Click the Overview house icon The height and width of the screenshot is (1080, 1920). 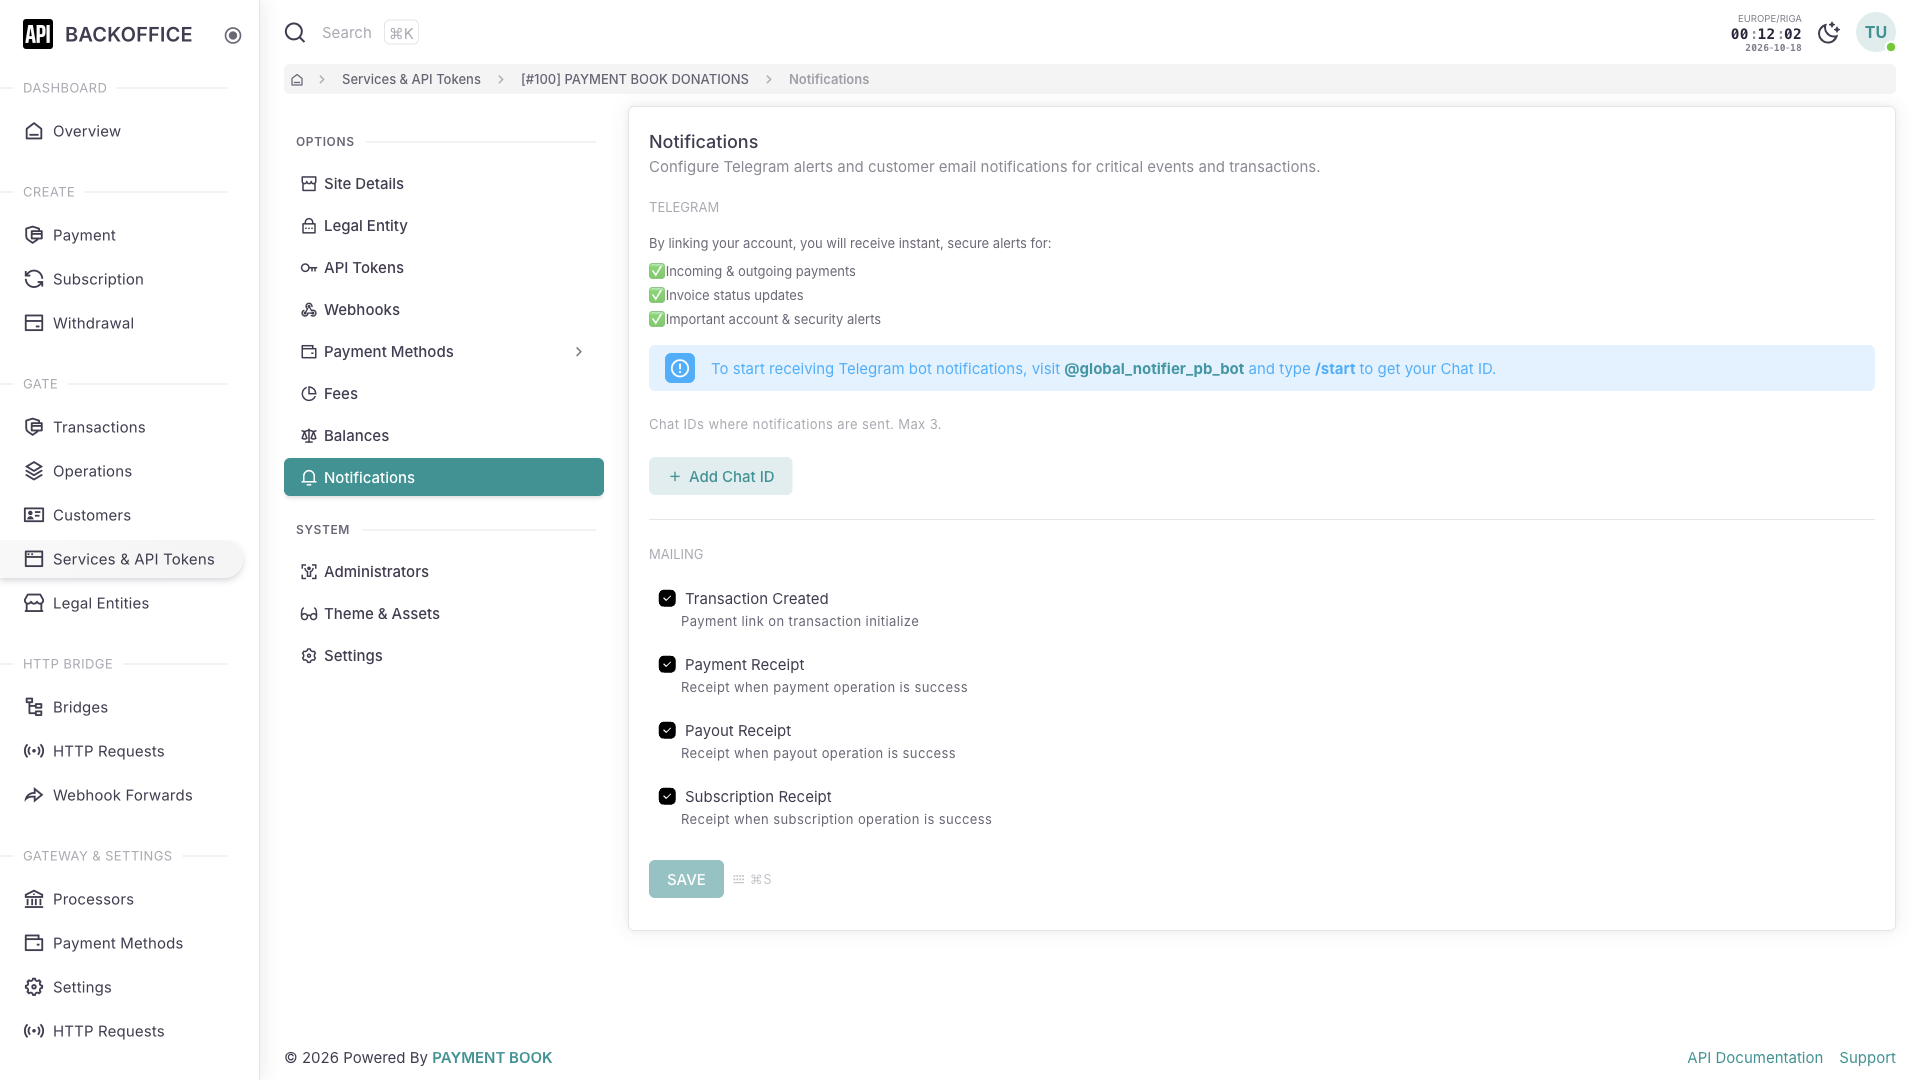tap(34, 131)
